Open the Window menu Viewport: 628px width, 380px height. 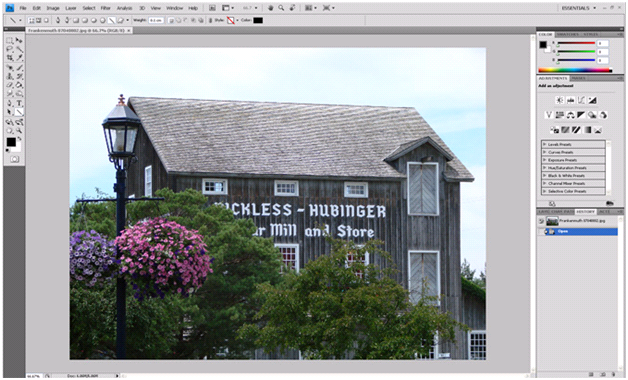175,8
